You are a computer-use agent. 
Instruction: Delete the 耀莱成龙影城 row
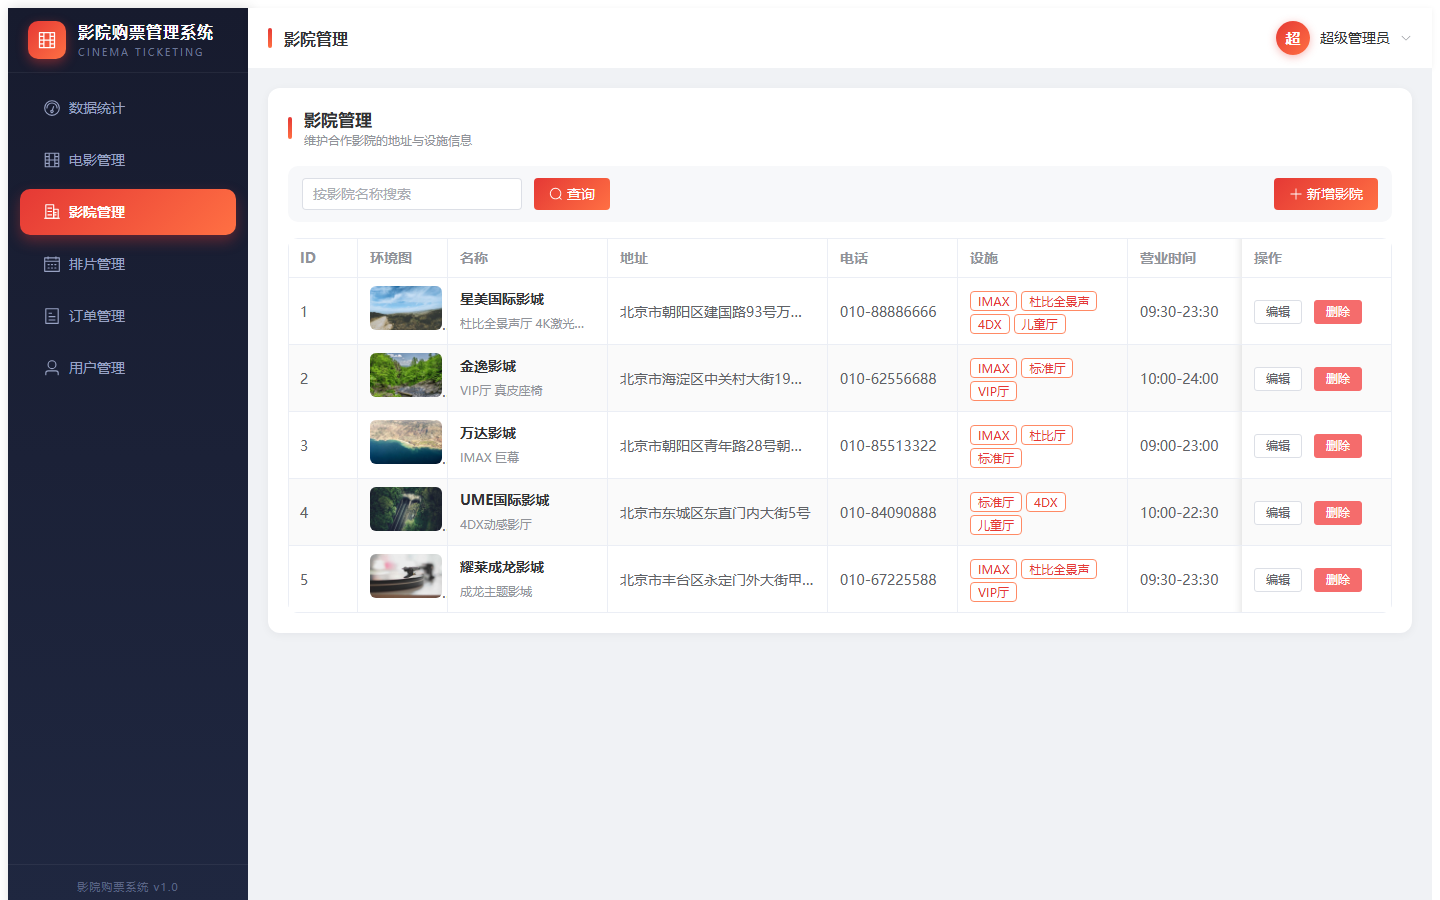(x=1338, y=580)
